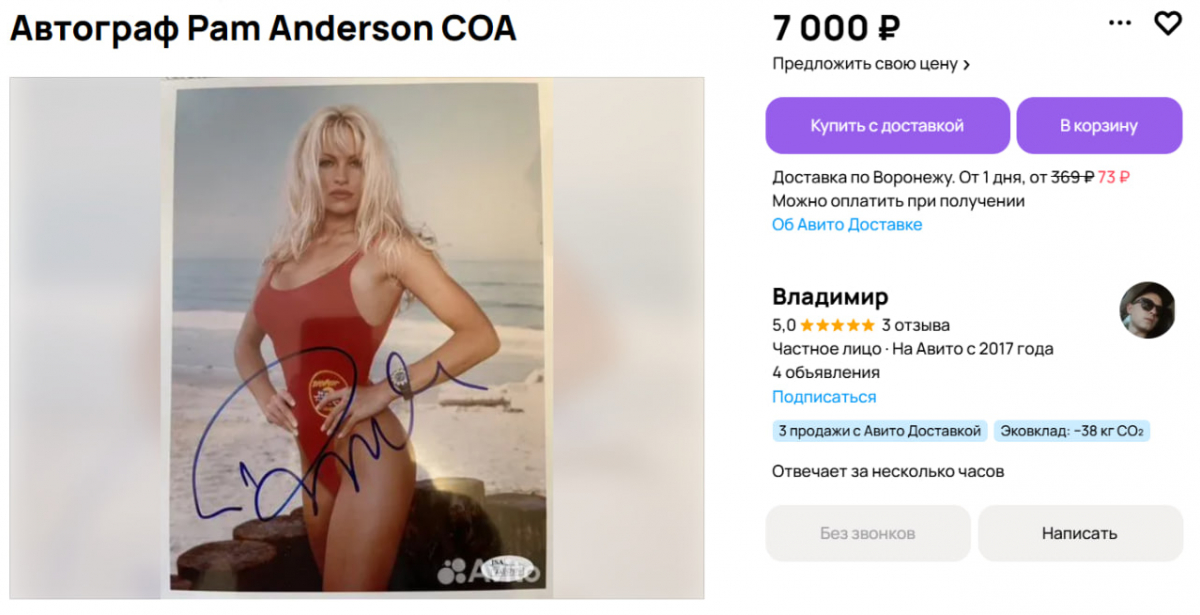Click the Купить с доставкой button

(887, 126)
